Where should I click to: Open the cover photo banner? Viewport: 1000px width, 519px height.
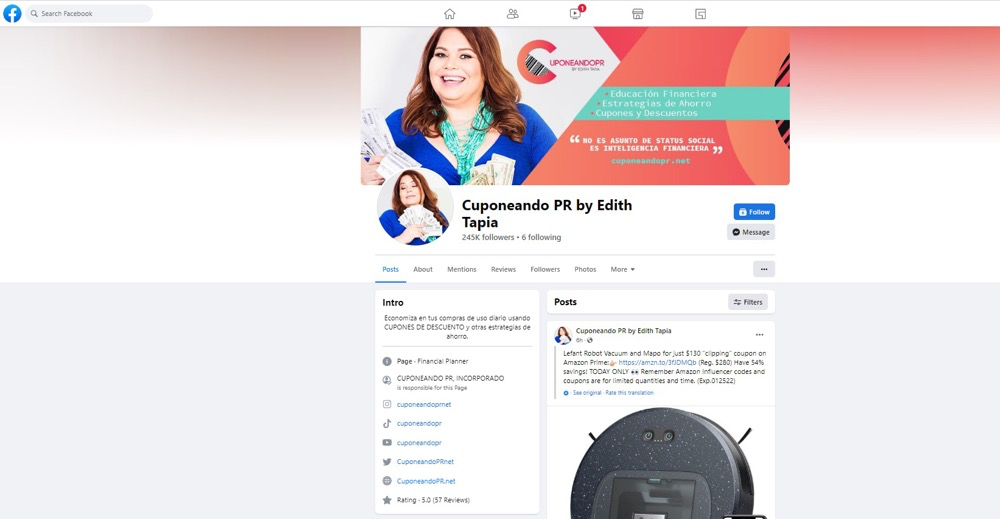[x=575, y=106]
